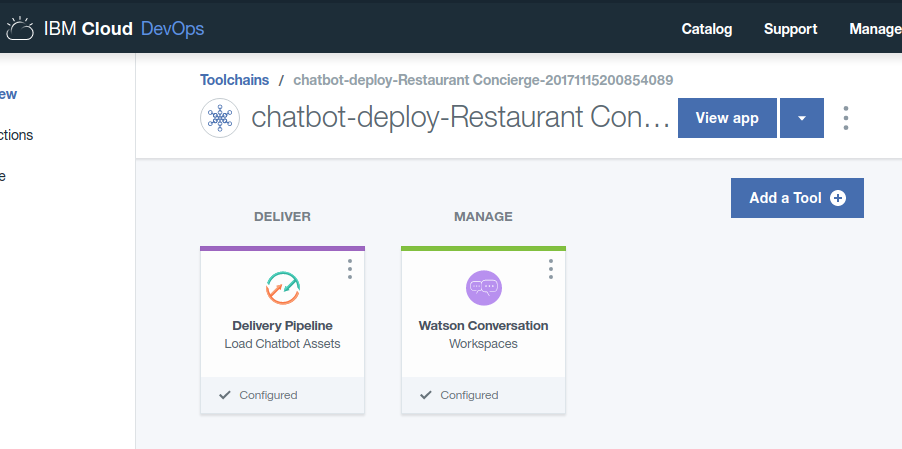902x449 pixels.
Task: Click the full toolchain name in breadcrumb
Action: click(x=483, y=80)
